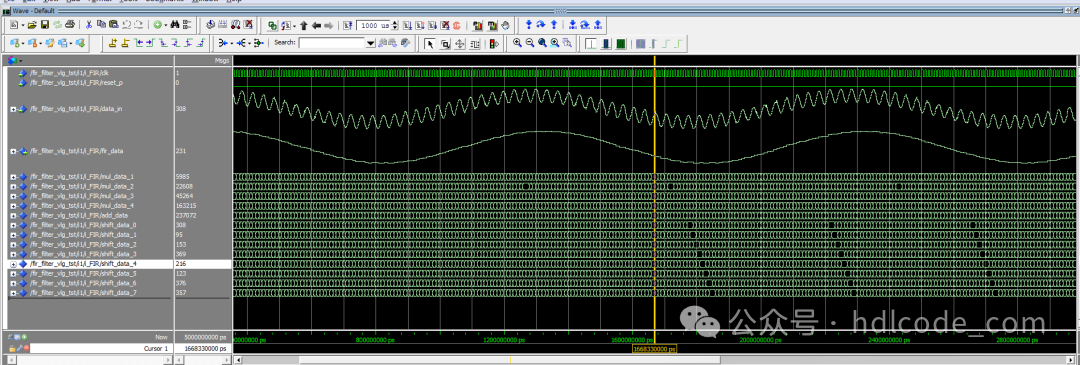
Task: Expand the shift_data_0 signal
Action: pyautogui.click(x=13, y=225)
